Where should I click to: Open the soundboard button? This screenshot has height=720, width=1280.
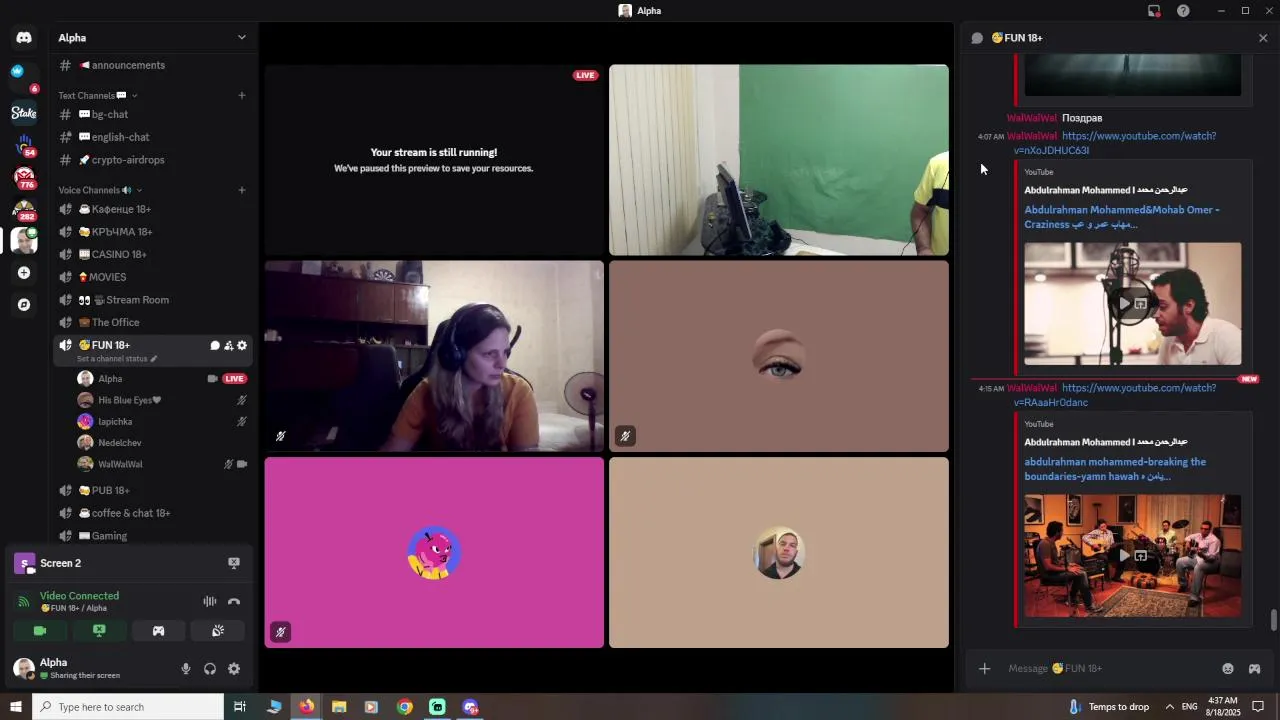click(x=218, y=631)
